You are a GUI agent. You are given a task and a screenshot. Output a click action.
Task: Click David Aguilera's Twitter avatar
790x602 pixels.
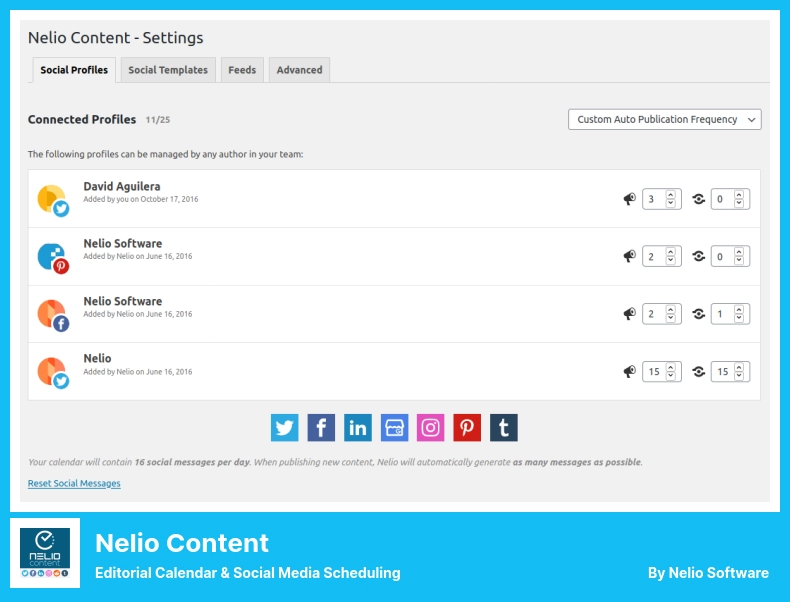click(53, 200)
